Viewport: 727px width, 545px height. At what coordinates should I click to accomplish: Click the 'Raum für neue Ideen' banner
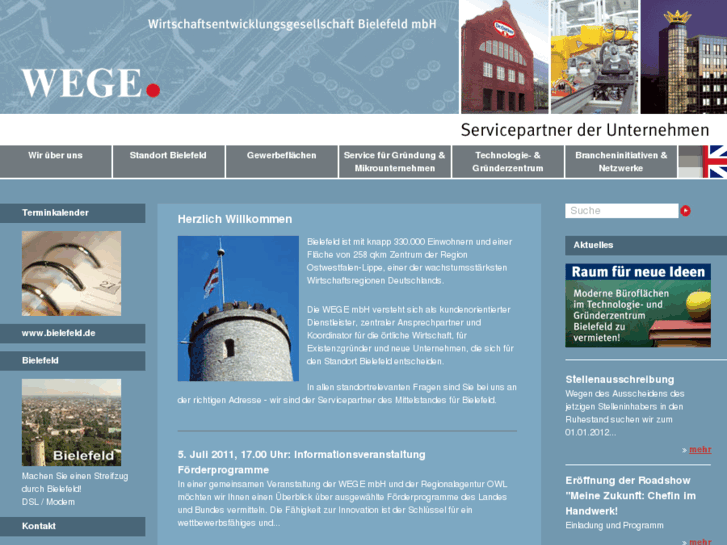point(638,305)
